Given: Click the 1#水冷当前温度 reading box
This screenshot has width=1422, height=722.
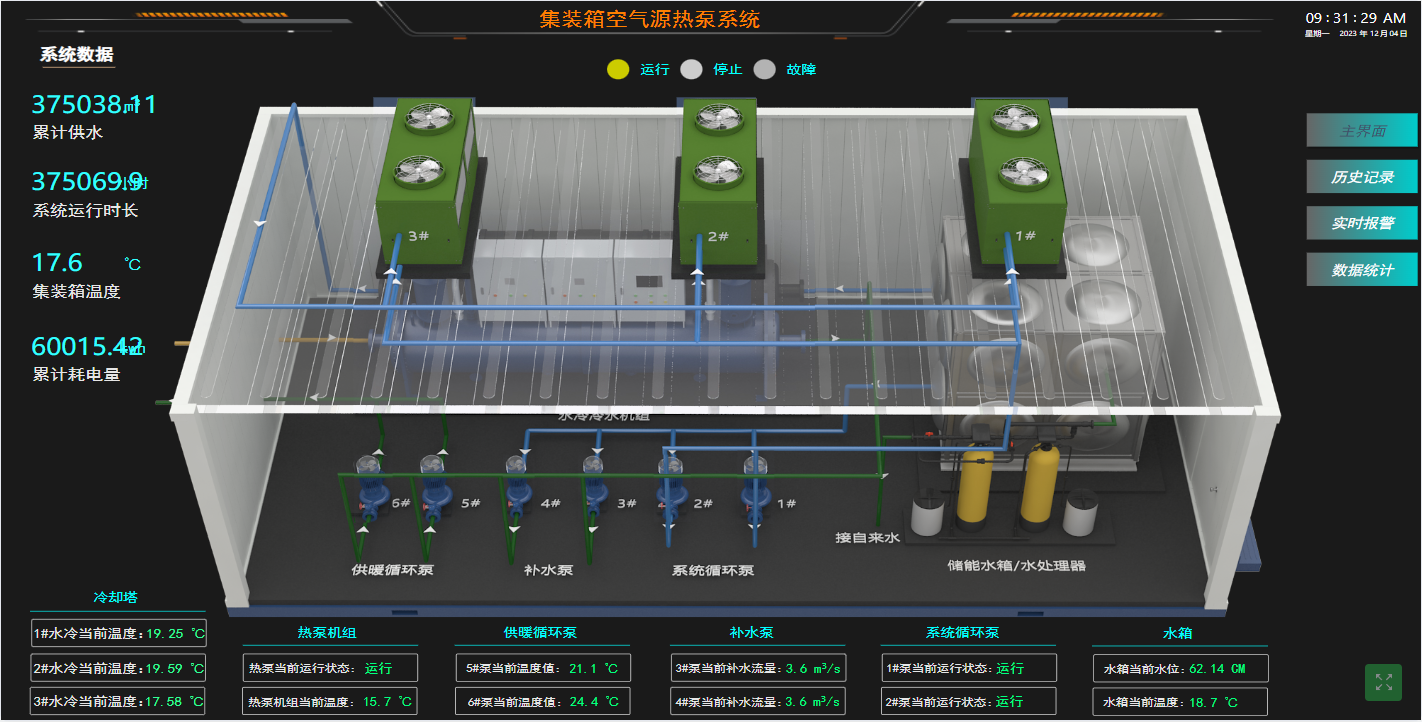Looking at the screenshot, I should click(x=118, y=633).
